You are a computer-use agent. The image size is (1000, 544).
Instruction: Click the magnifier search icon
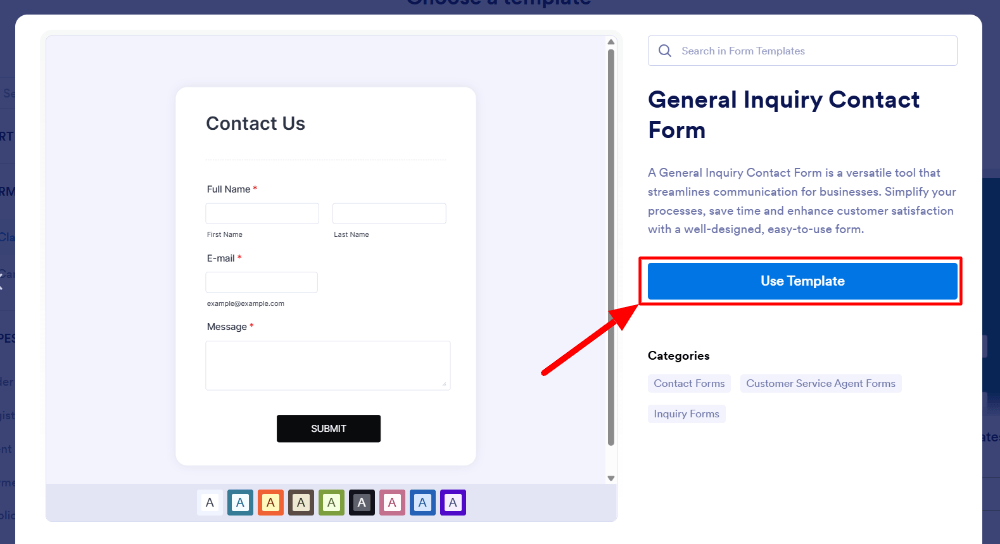(665, 51)
